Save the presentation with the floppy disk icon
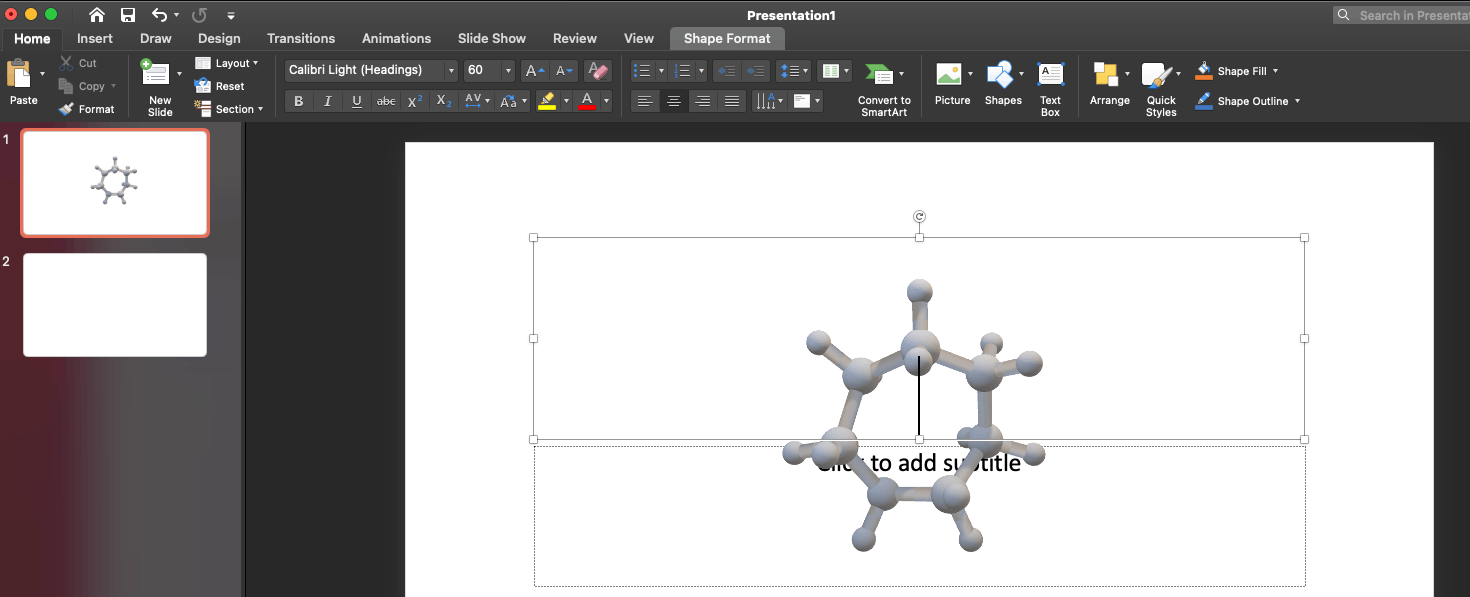 pos(128,15)
